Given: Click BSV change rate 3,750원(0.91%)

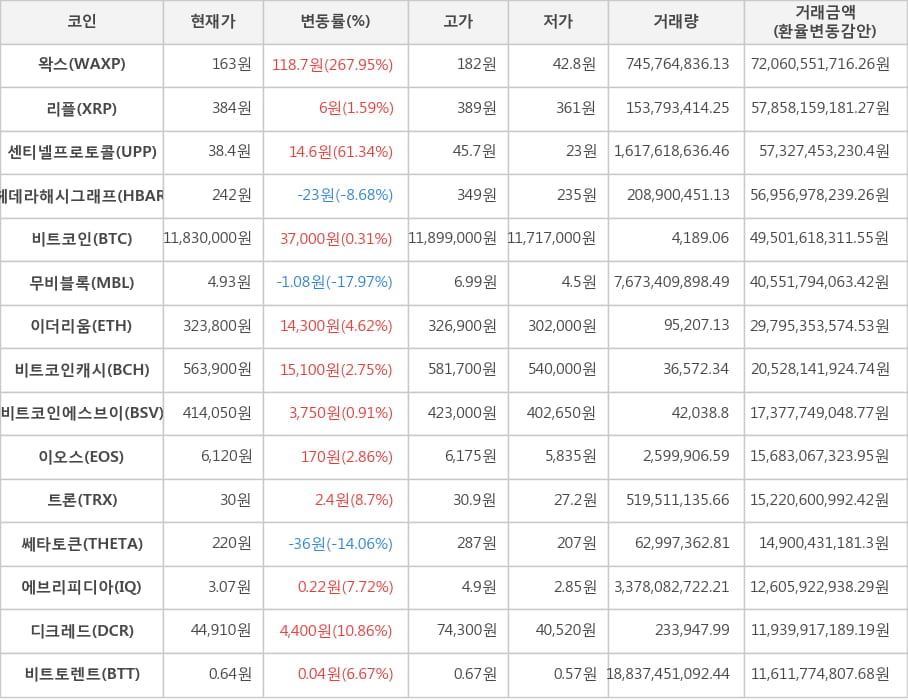Looking at the screenshot, I should click(x=341, y=413).
